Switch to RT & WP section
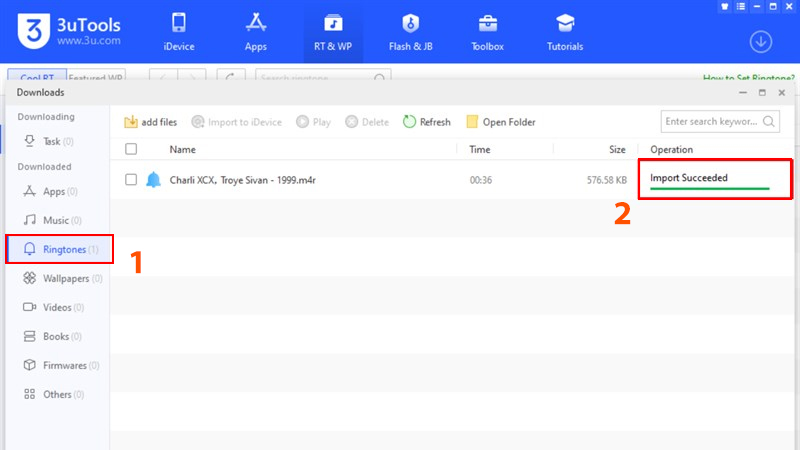Viewport: 800px width, 450px height. tap(333, 32)
